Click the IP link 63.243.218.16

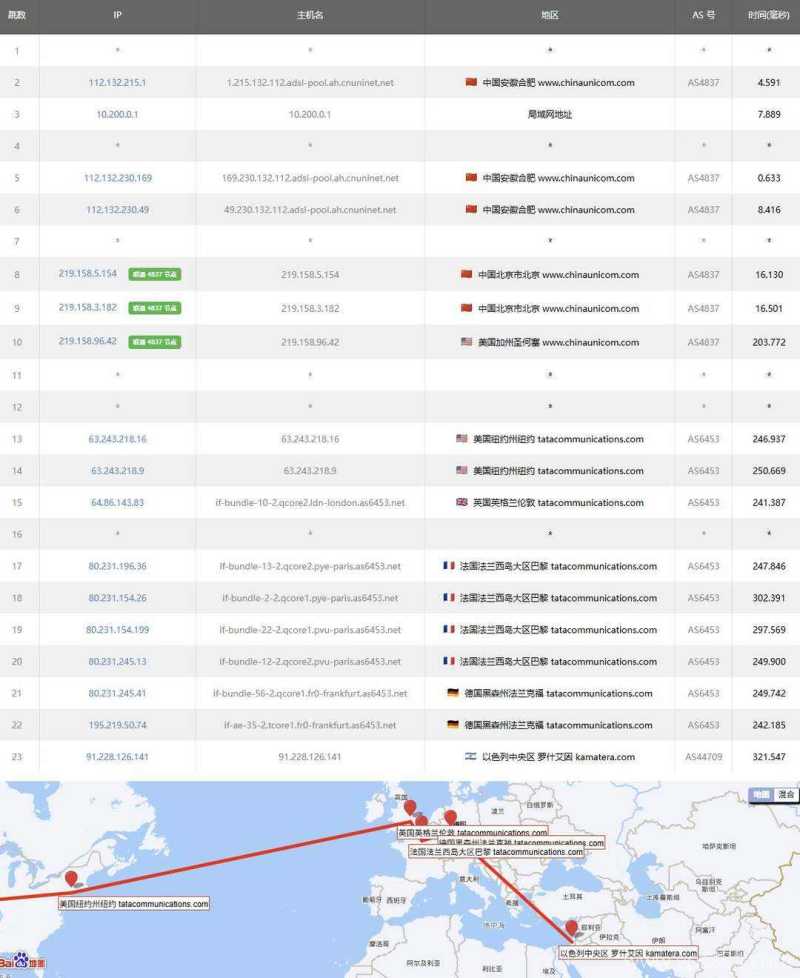click(117, 438)
